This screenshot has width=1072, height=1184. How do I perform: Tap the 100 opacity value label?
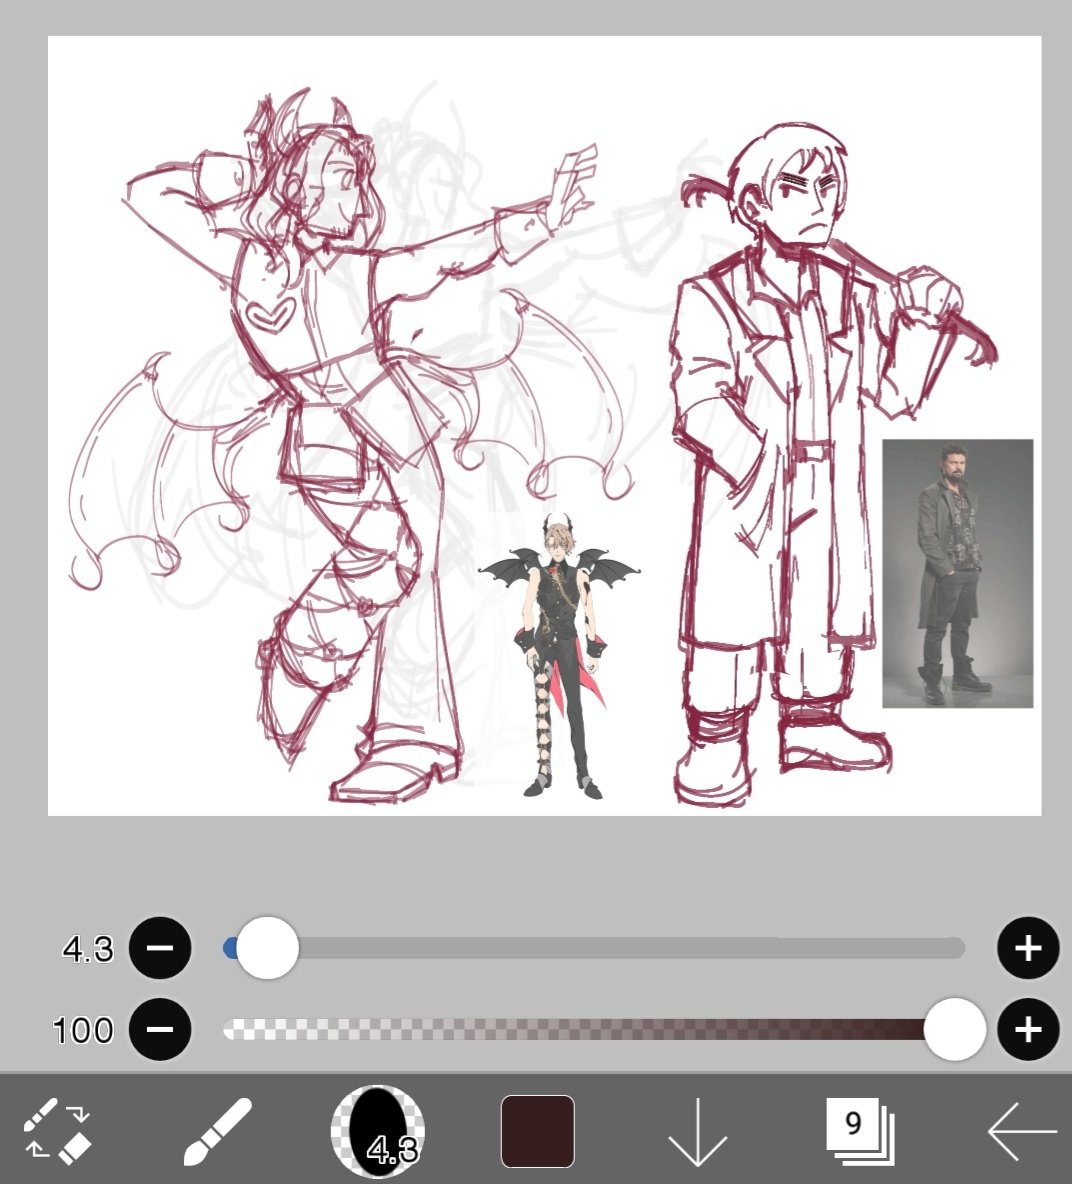(83, 1030)
